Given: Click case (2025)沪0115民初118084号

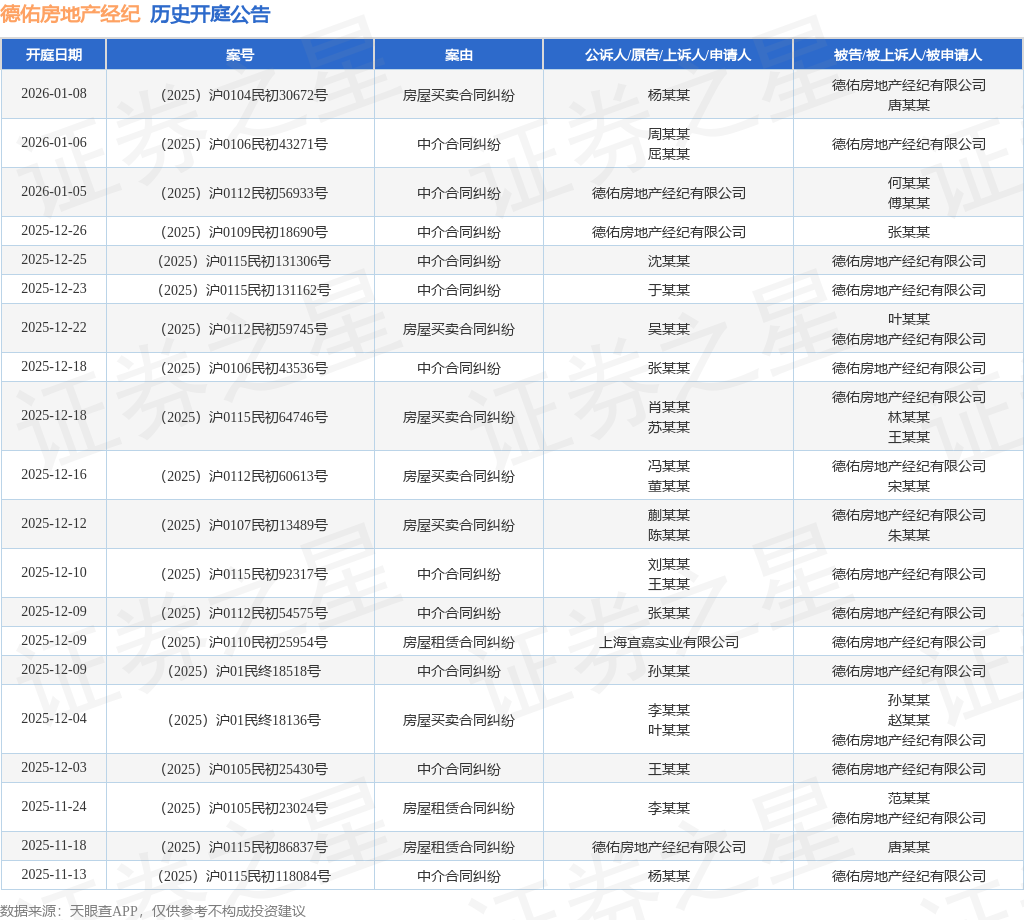Looking at the screenshot, I should (x=240, y=876).
